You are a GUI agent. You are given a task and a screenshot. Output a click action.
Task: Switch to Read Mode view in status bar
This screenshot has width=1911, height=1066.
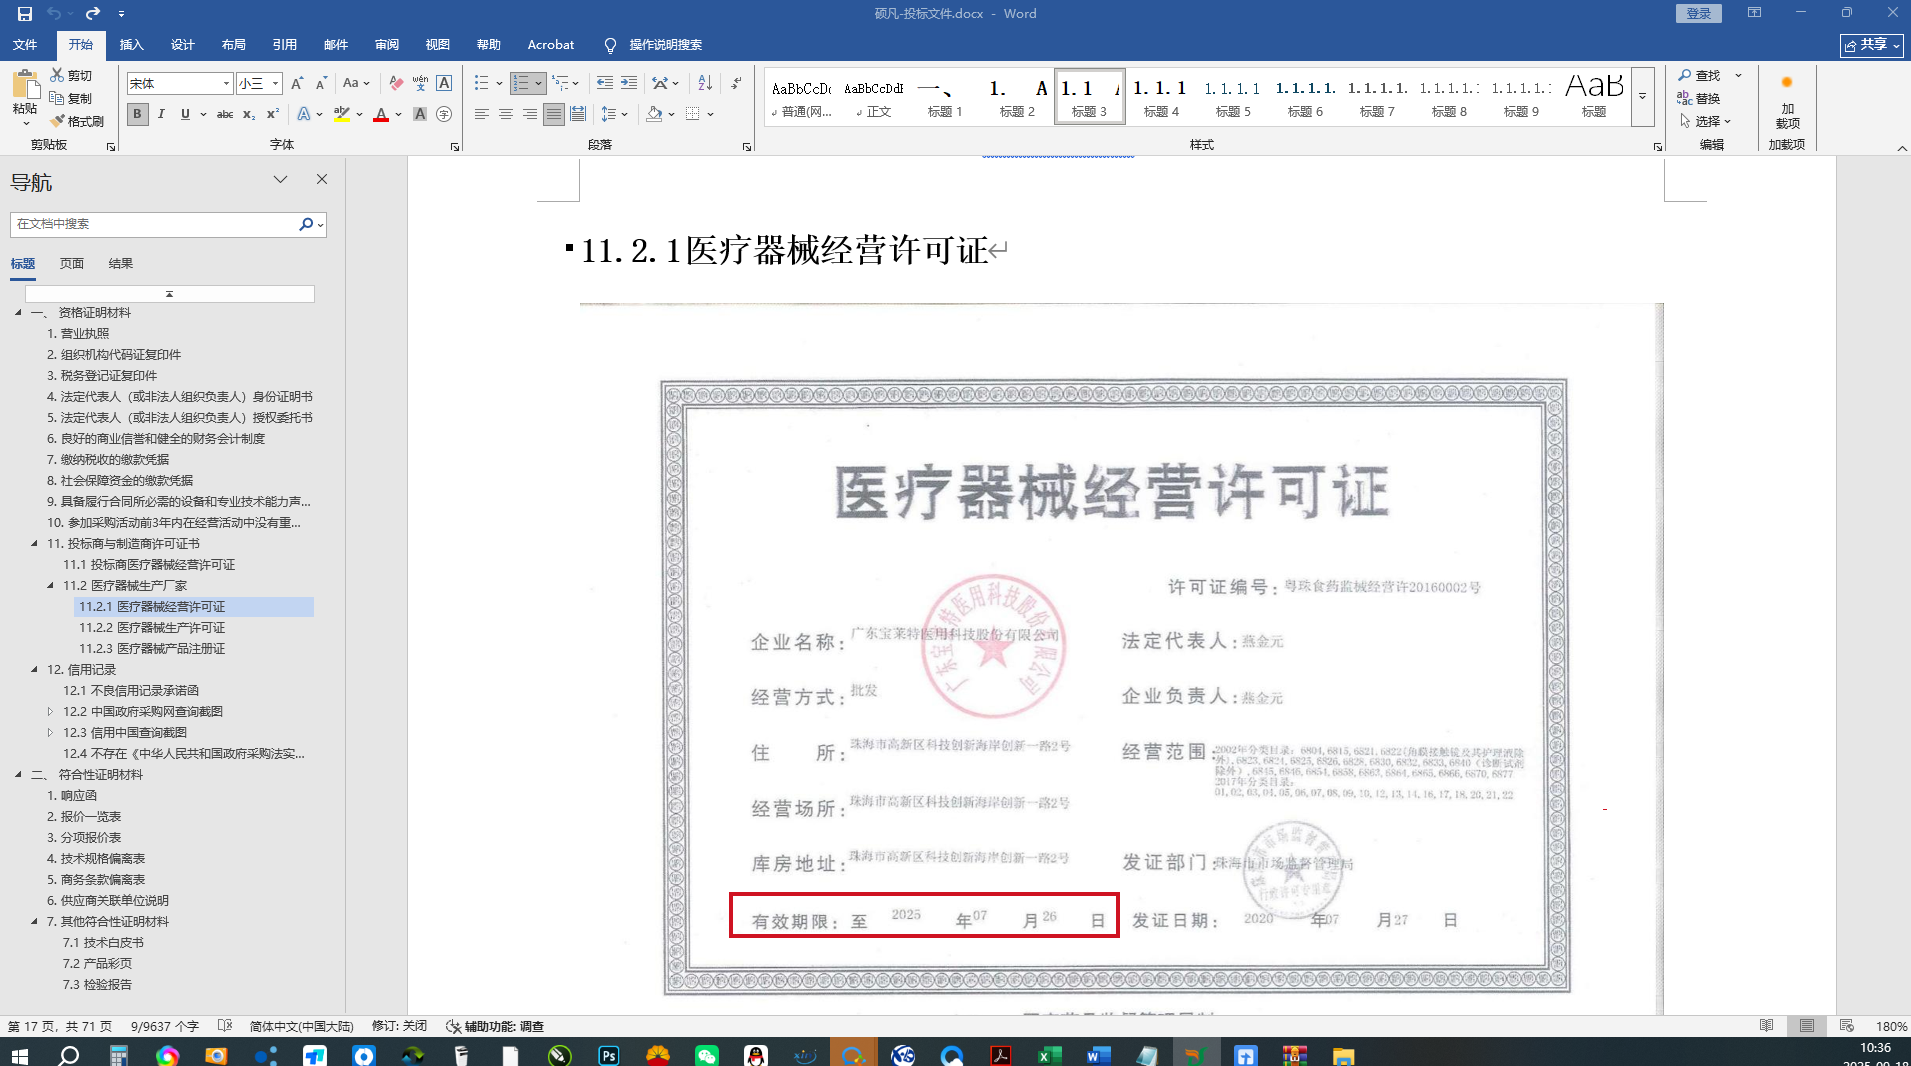(x=1767, y=1026)
